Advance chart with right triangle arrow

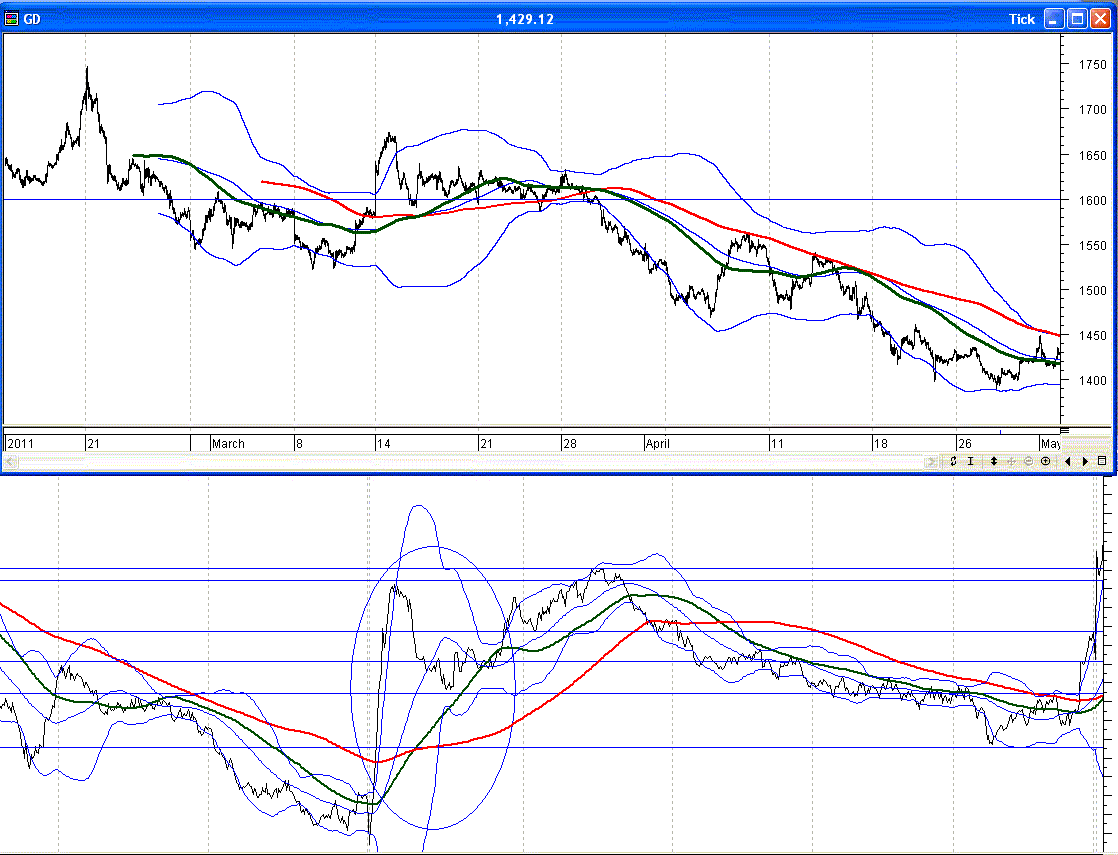pos(1085,461)
